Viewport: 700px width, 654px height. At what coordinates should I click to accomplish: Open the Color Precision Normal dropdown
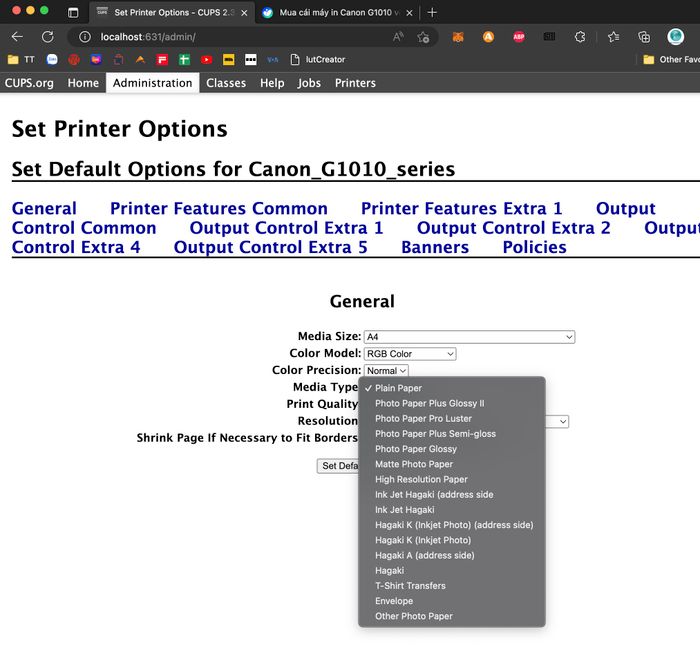pyautogui.click(x=386, y=371)
